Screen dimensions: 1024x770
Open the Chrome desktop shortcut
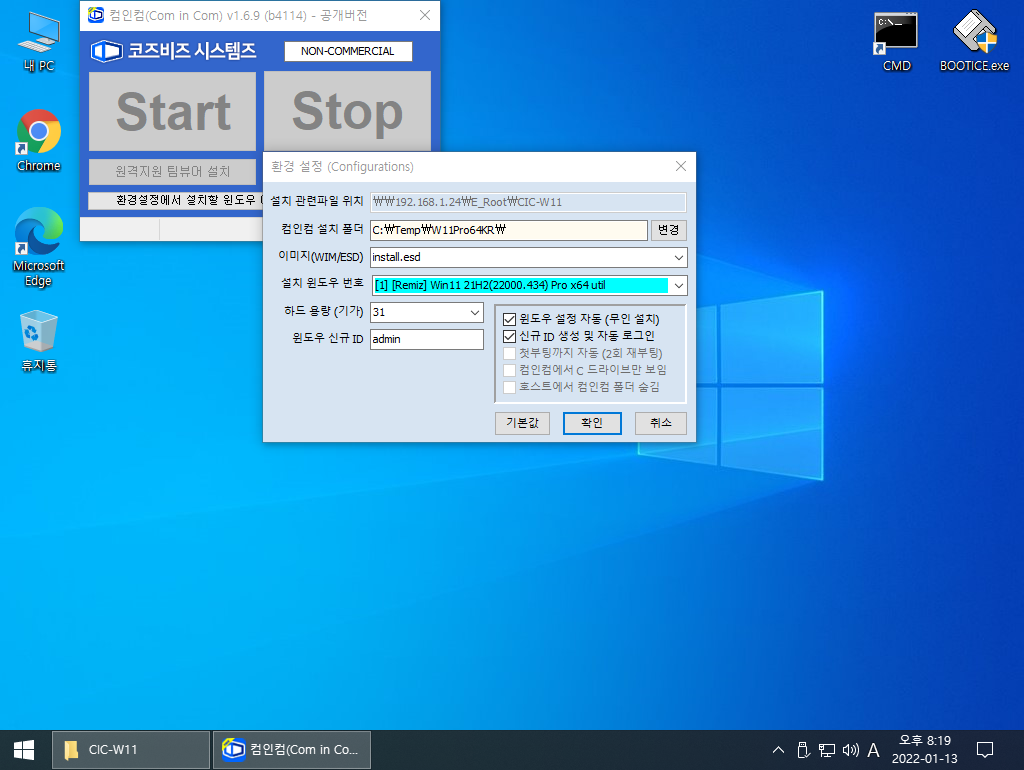click(x=39, y=140)
